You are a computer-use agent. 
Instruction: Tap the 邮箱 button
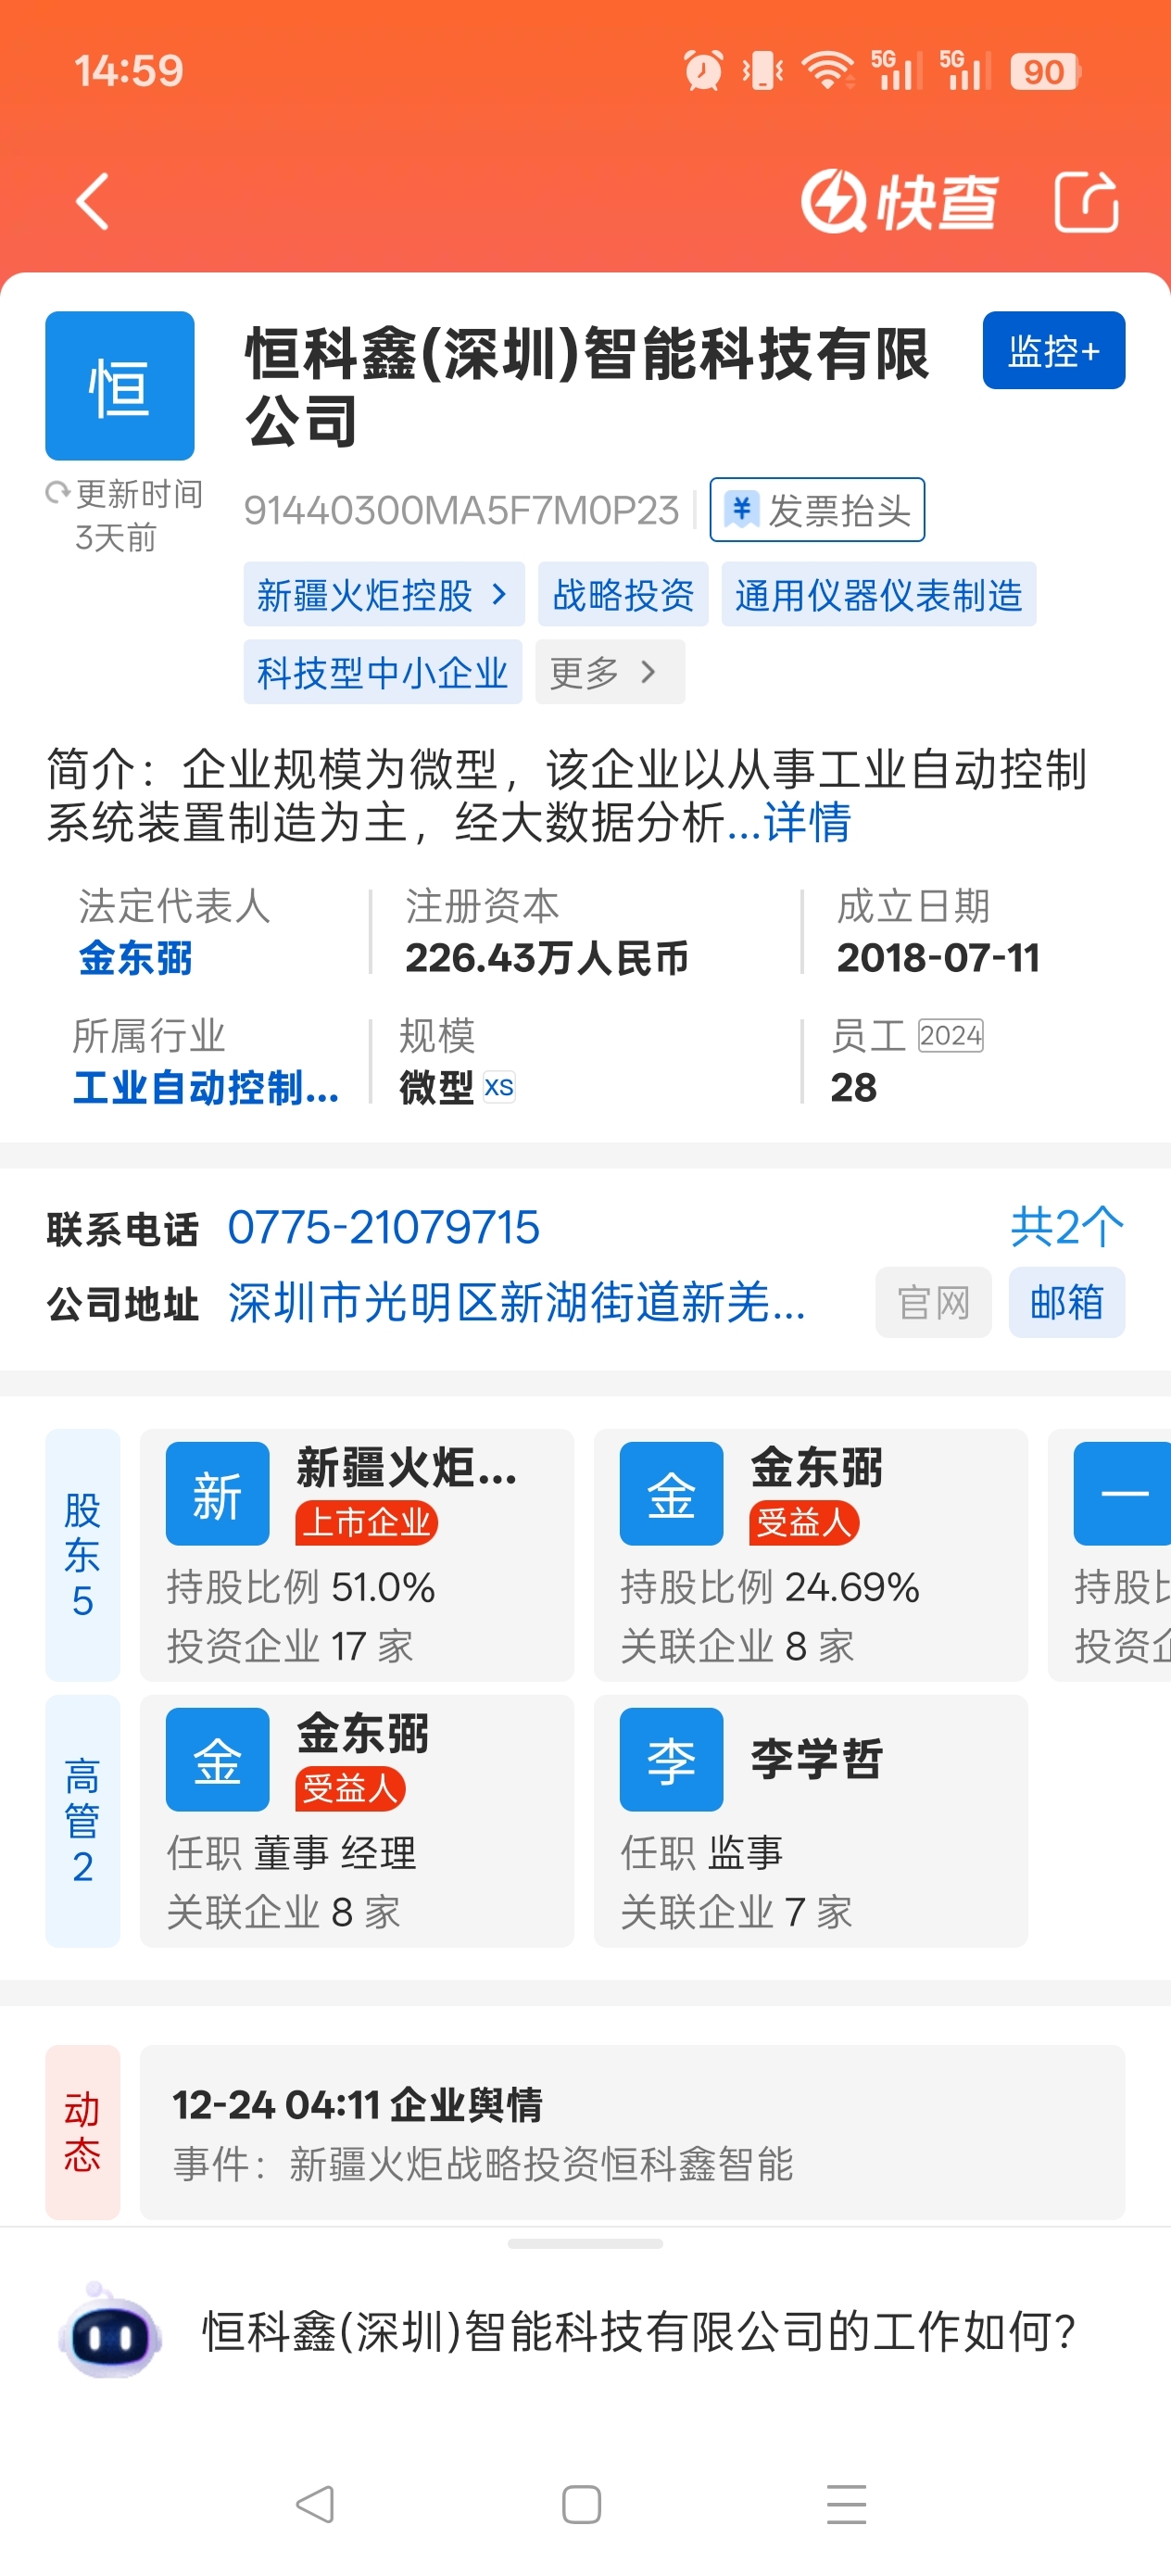(x=1067, y=1303)
